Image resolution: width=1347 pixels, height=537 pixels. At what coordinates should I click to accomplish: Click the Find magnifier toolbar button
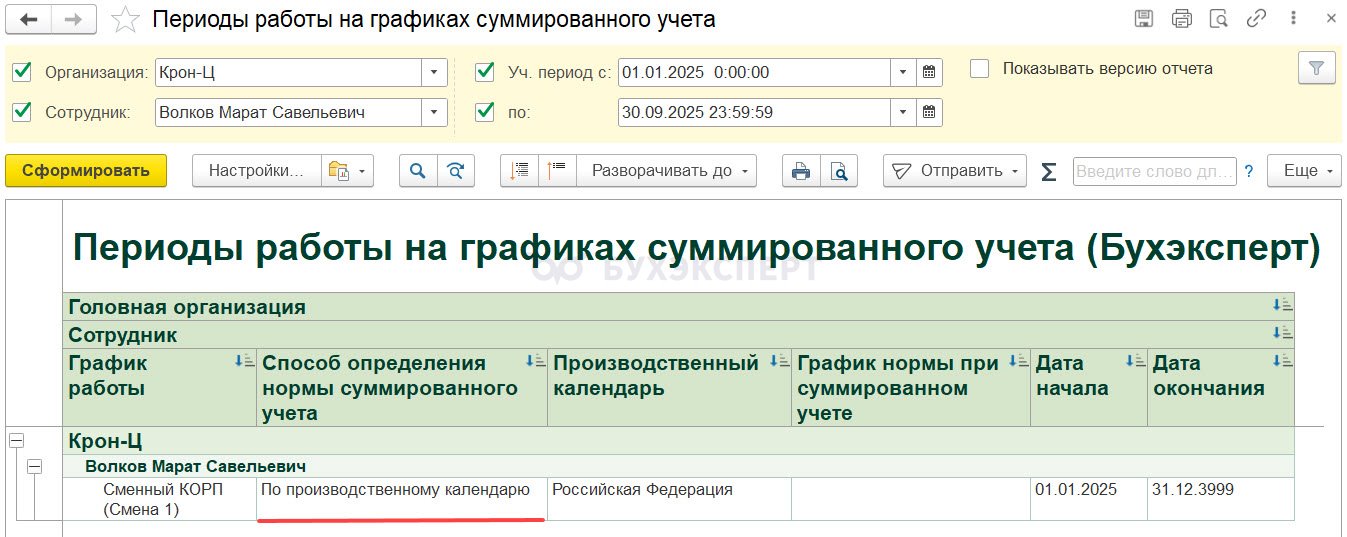click(418, 171)
